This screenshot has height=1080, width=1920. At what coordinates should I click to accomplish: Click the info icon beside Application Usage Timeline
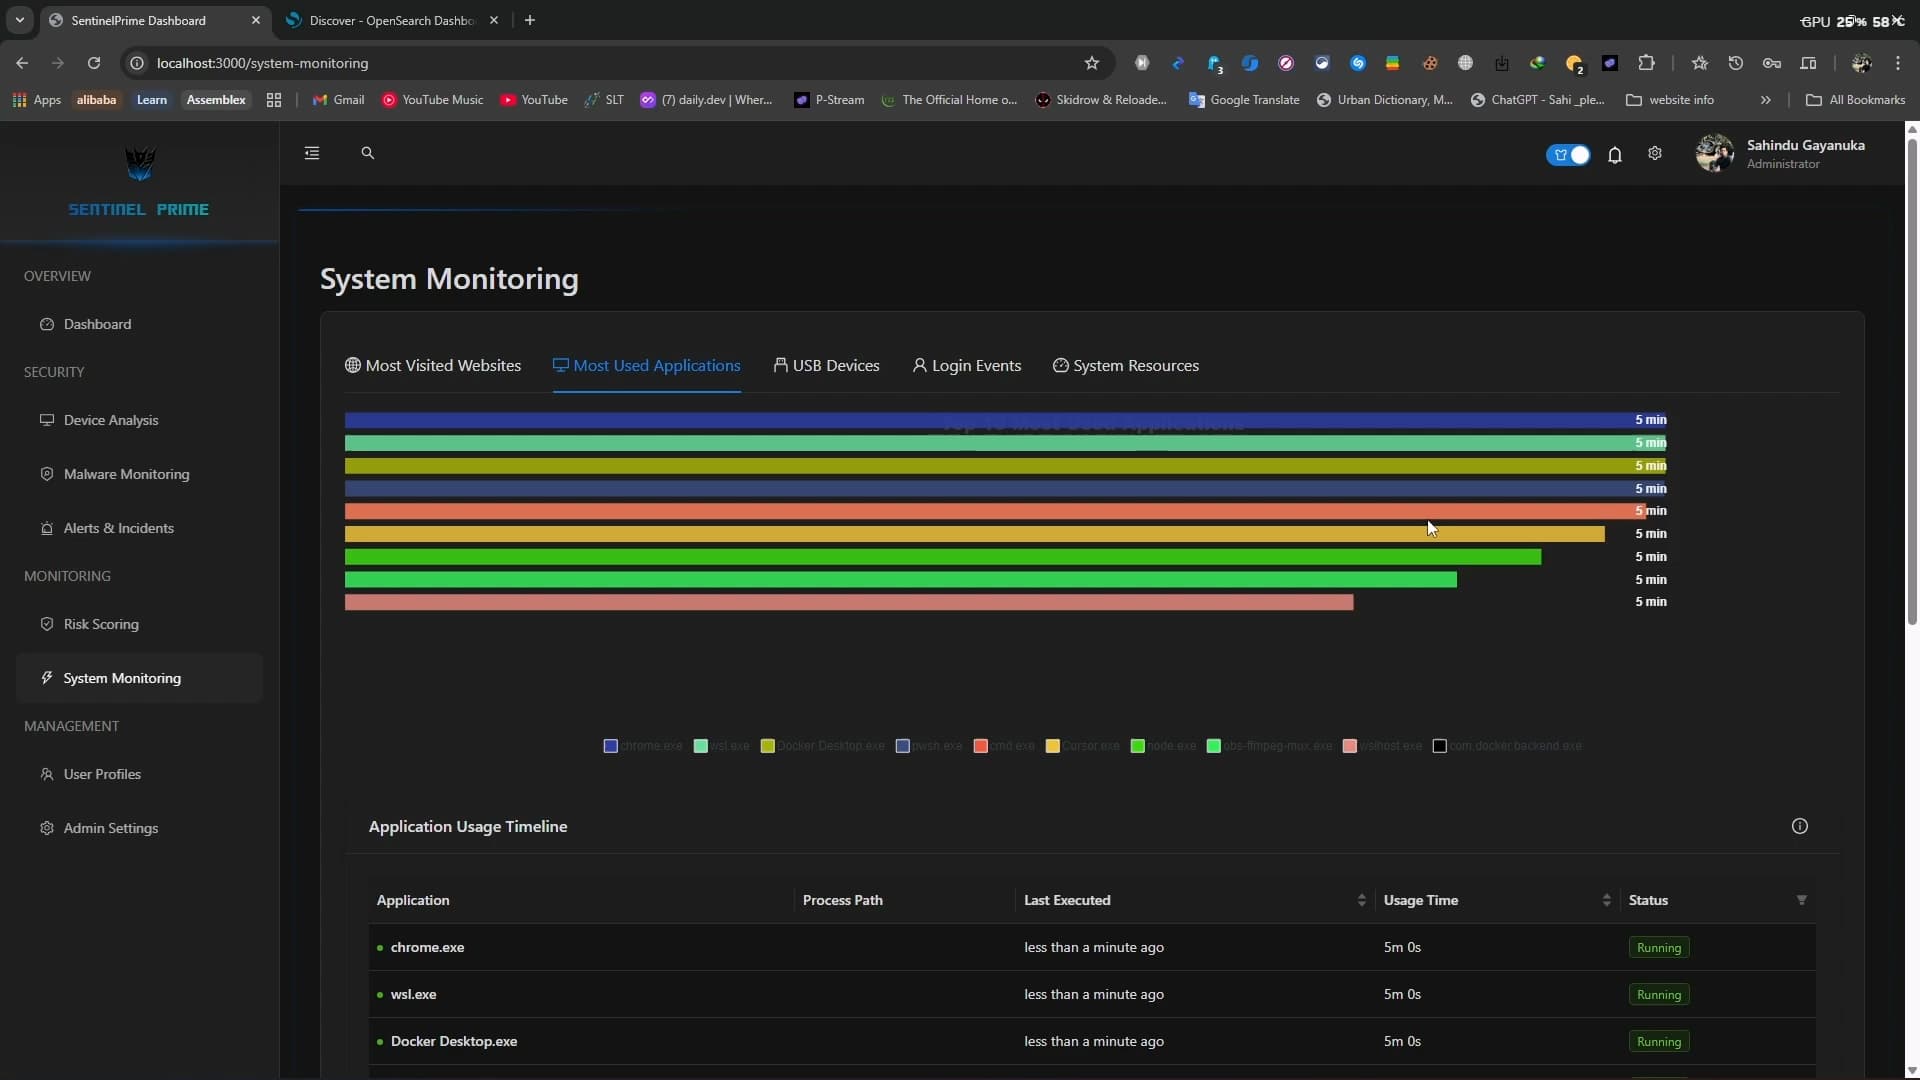tap(1799, 826)
